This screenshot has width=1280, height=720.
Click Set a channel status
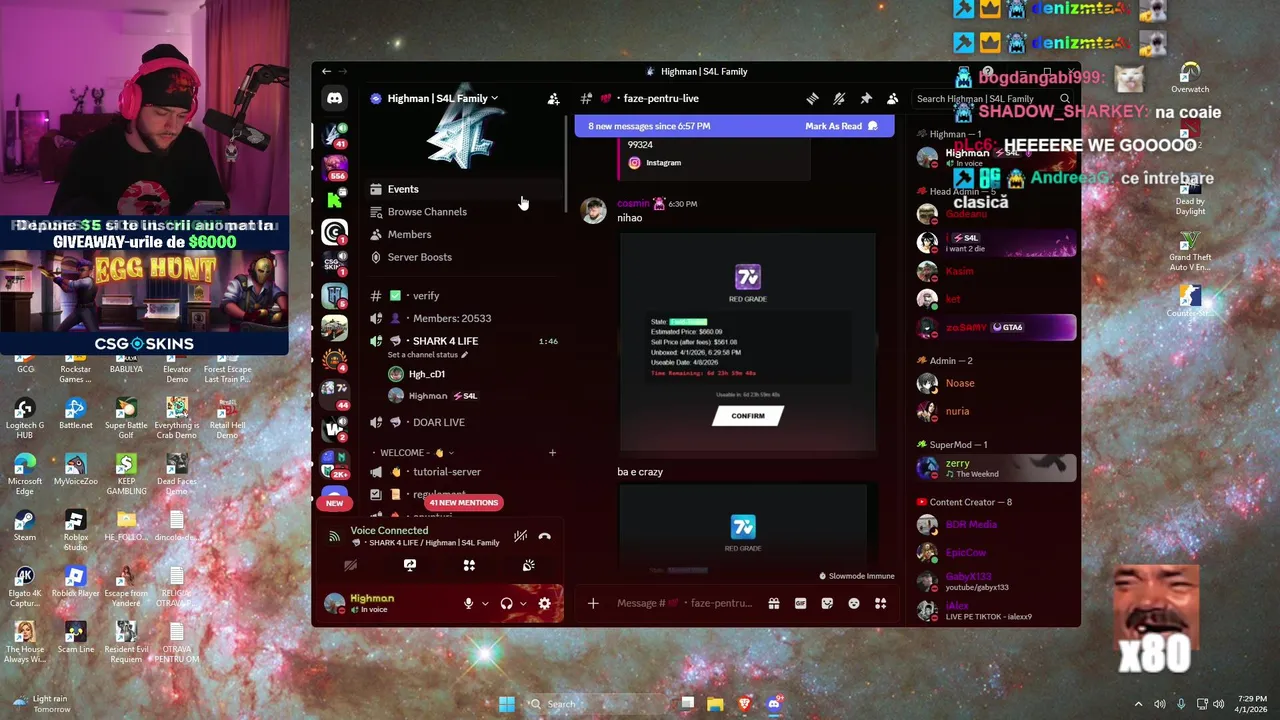pos(427,355)
